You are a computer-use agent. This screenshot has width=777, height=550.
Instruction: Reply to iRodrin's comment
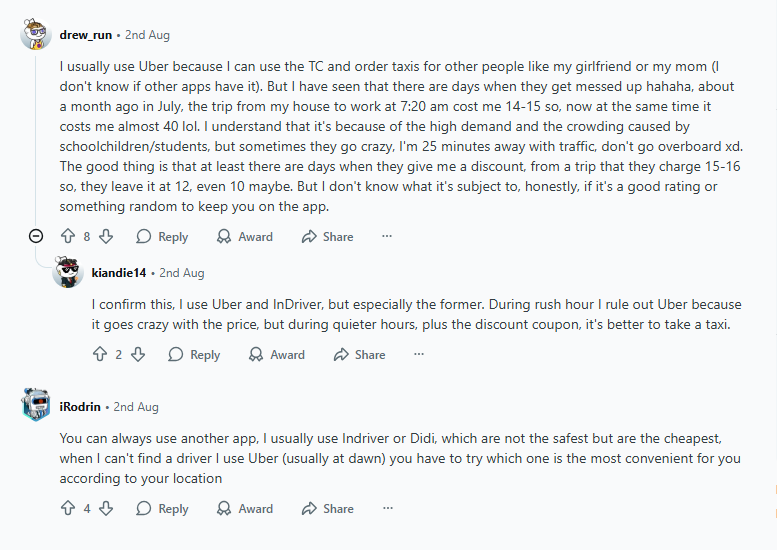tap(162, 509)
